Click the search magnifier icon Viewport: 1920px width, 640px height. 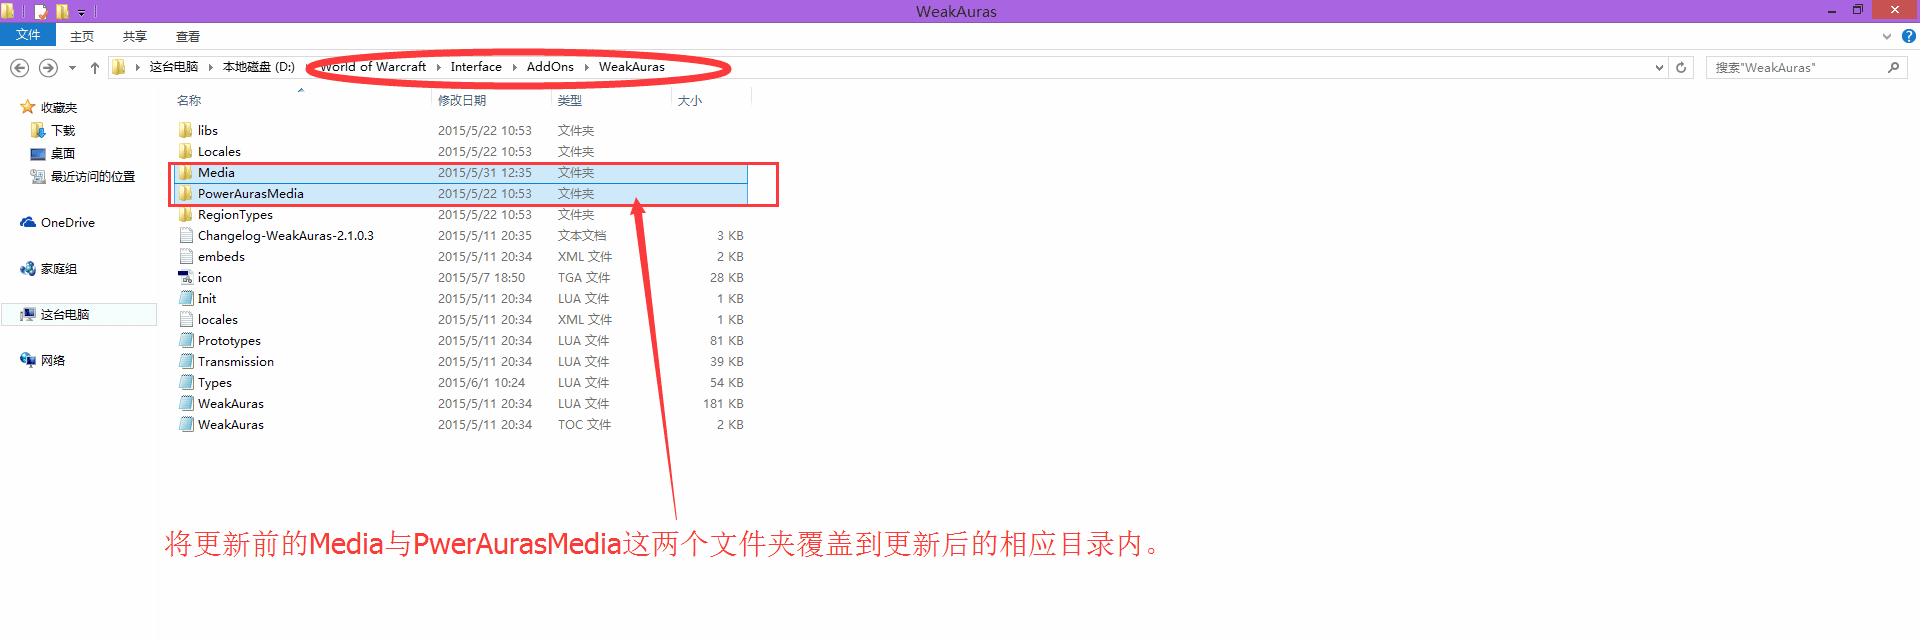(x=1893, y=68)
